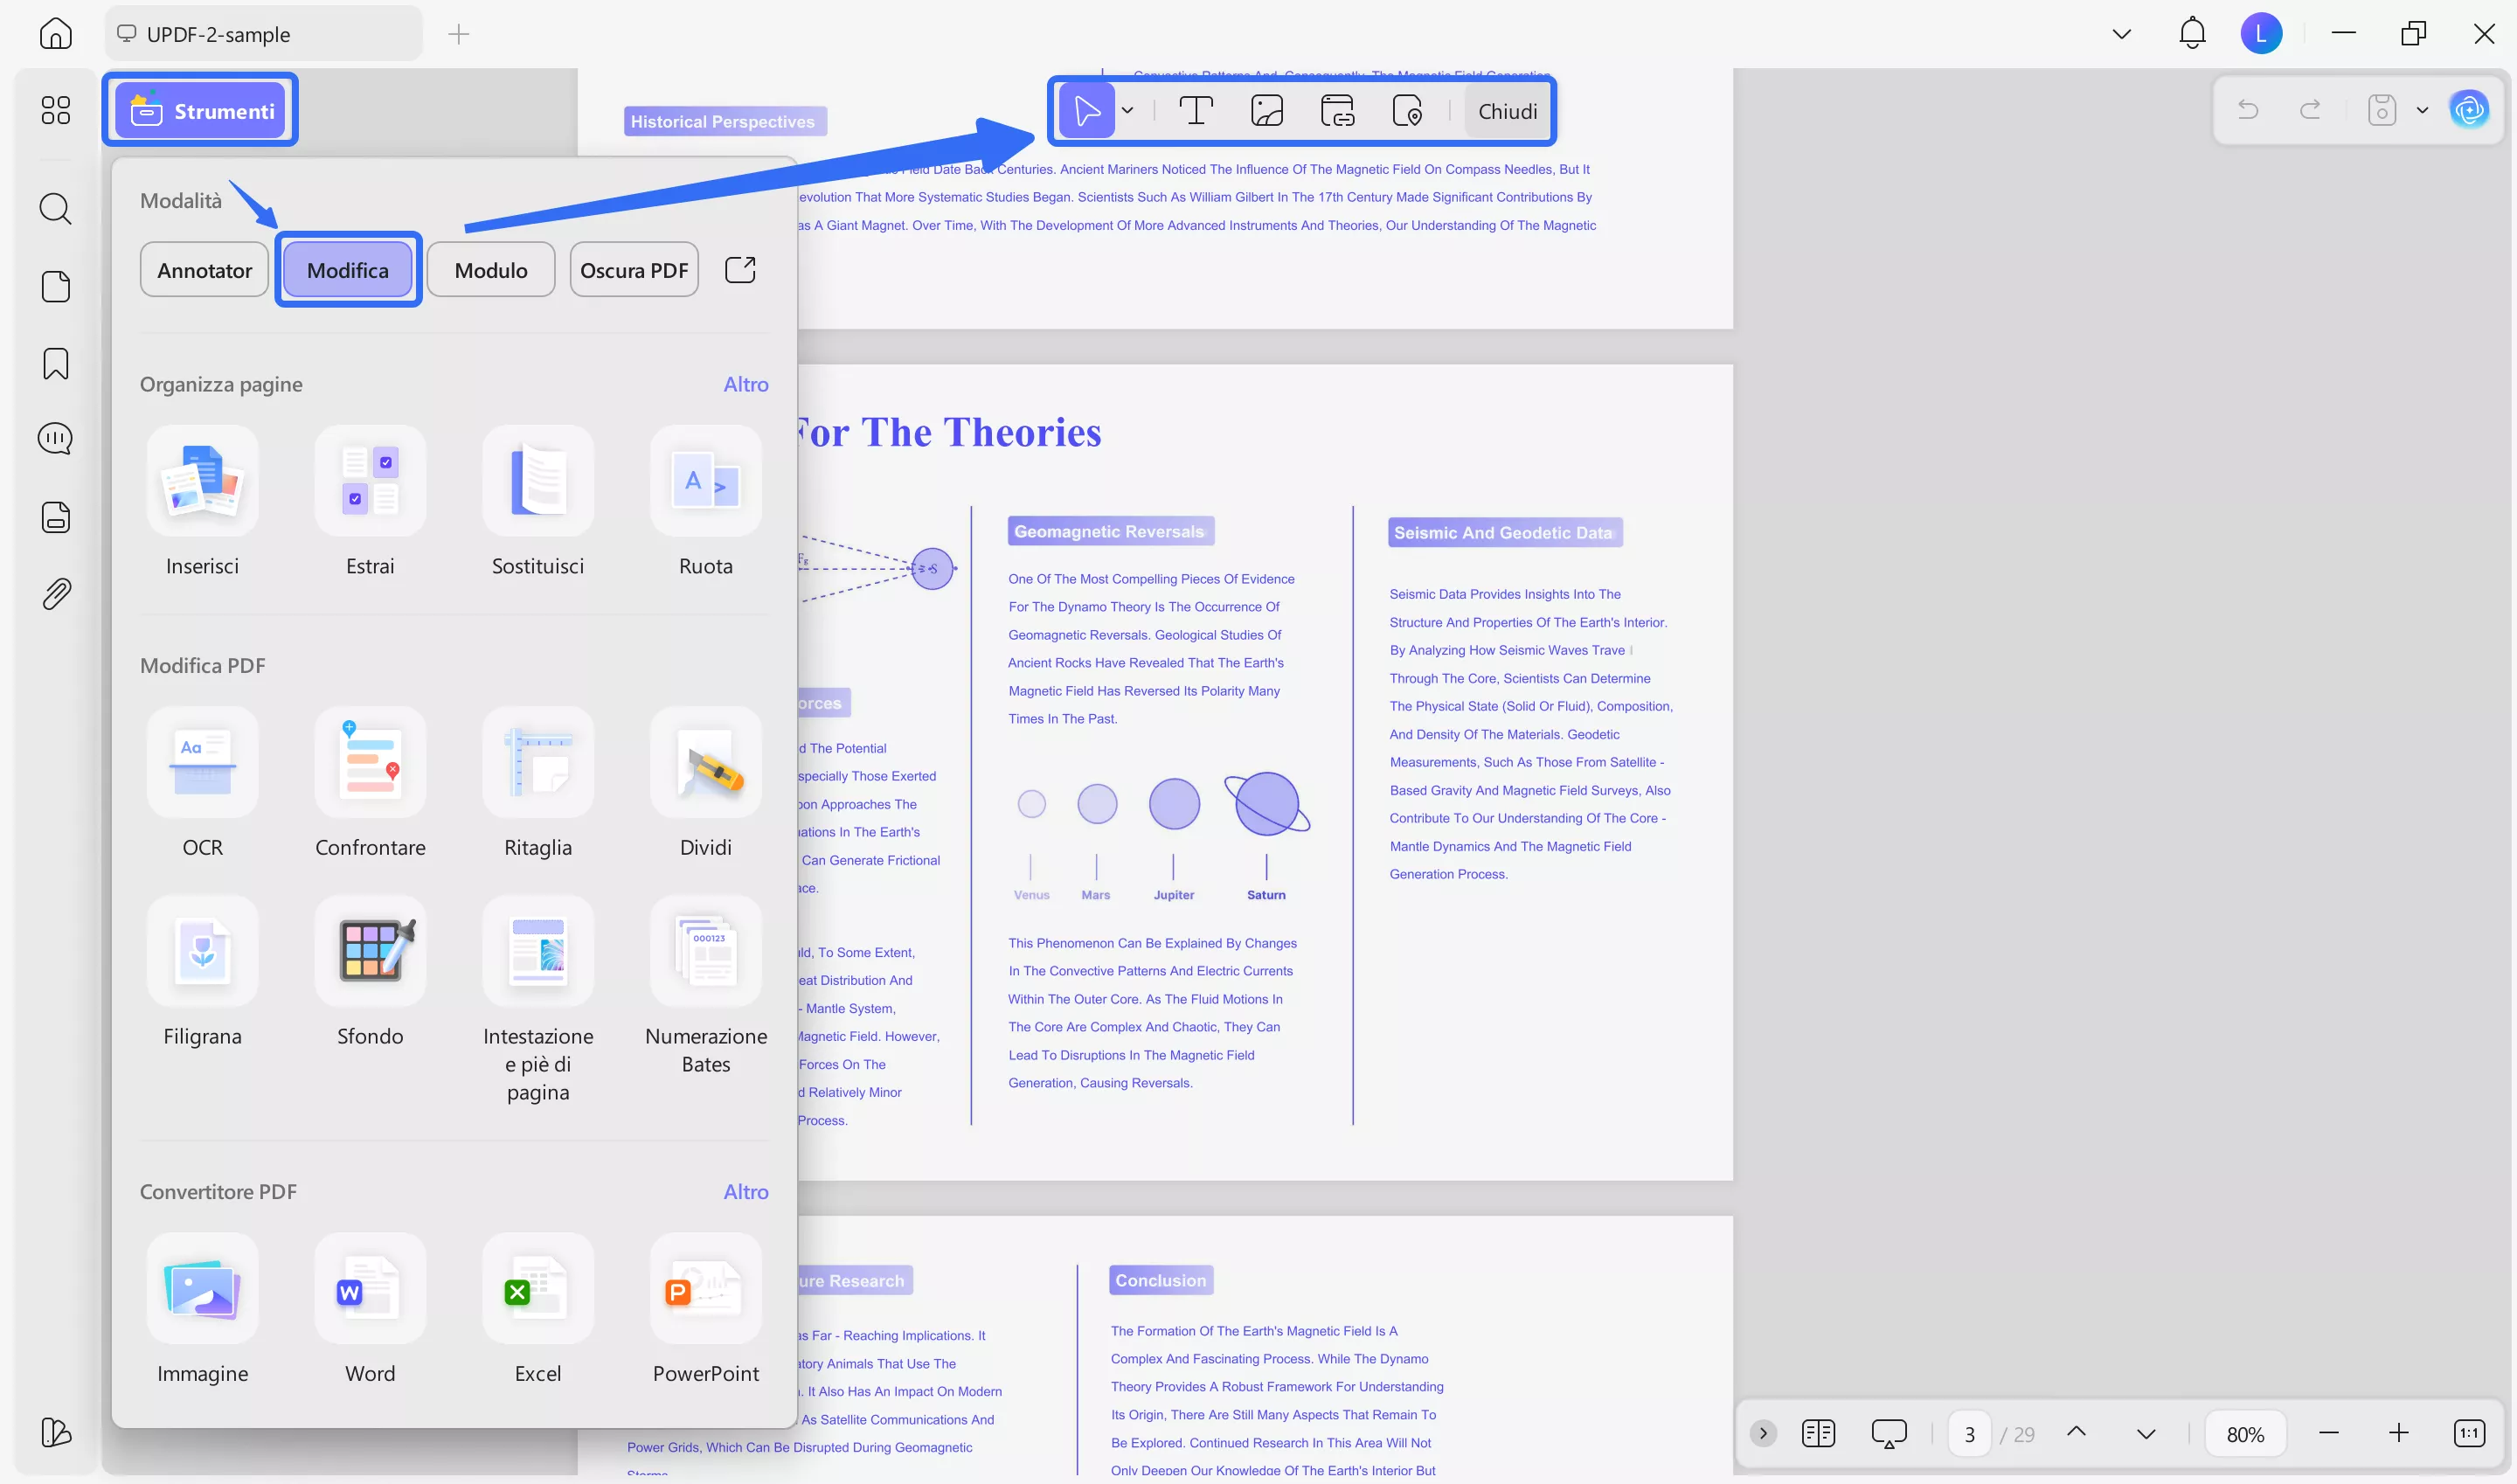Image resolution: width=2517 pixels, height=1484 pixels.
Task: Open the bookmarks panel in the sidebar
Action: [55, 364]
